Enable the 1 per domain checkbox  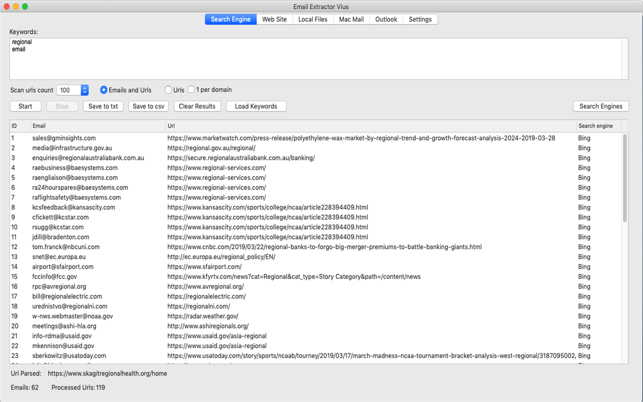tap(192, 89)
